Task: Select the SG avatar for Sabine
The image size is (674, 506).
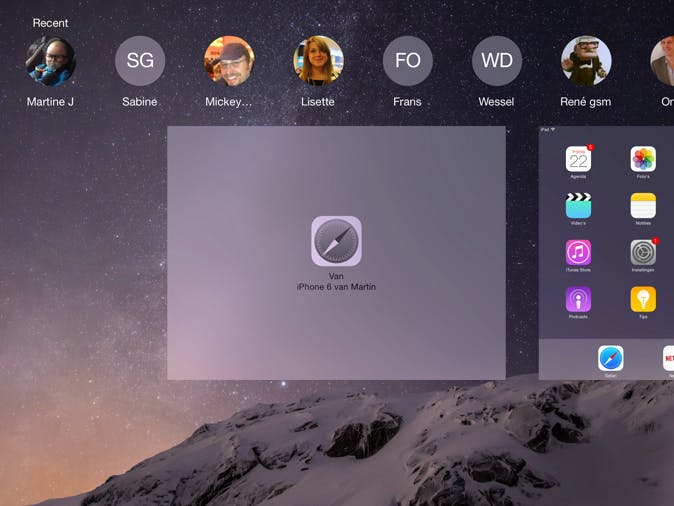Action: (140, 61)
